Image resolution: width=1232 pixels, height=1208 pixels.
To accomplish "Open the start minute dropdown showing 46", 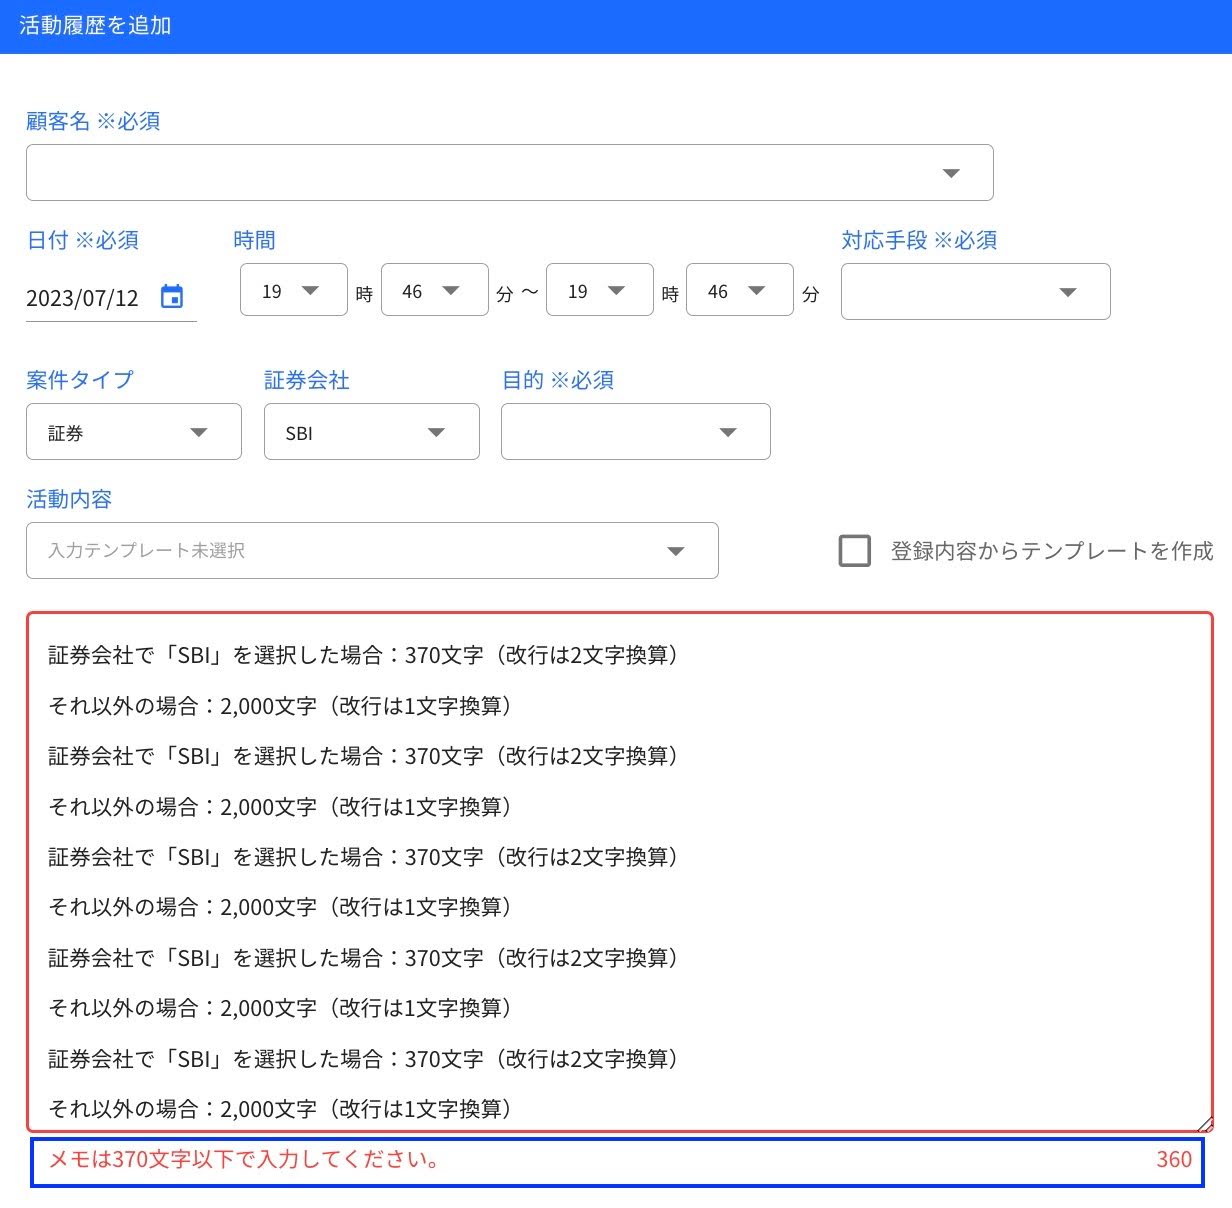I will (435, 290).
